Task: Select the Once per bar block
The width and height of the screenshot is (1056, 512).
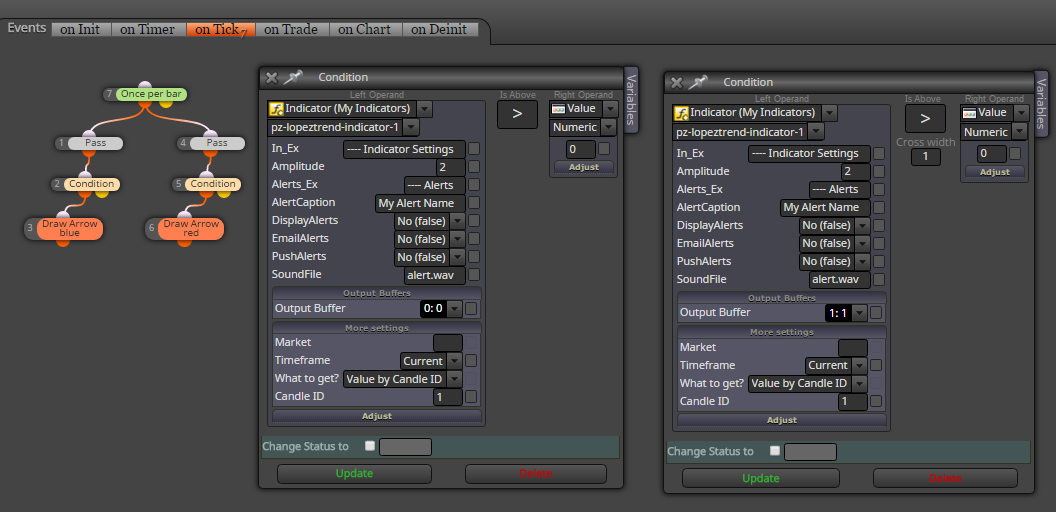Action: tap(151, 94)
